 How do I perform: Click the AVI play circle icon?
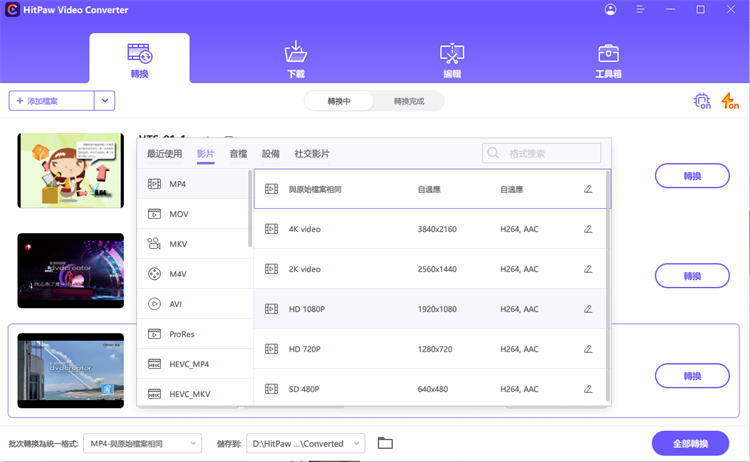[x=154, y=304]
